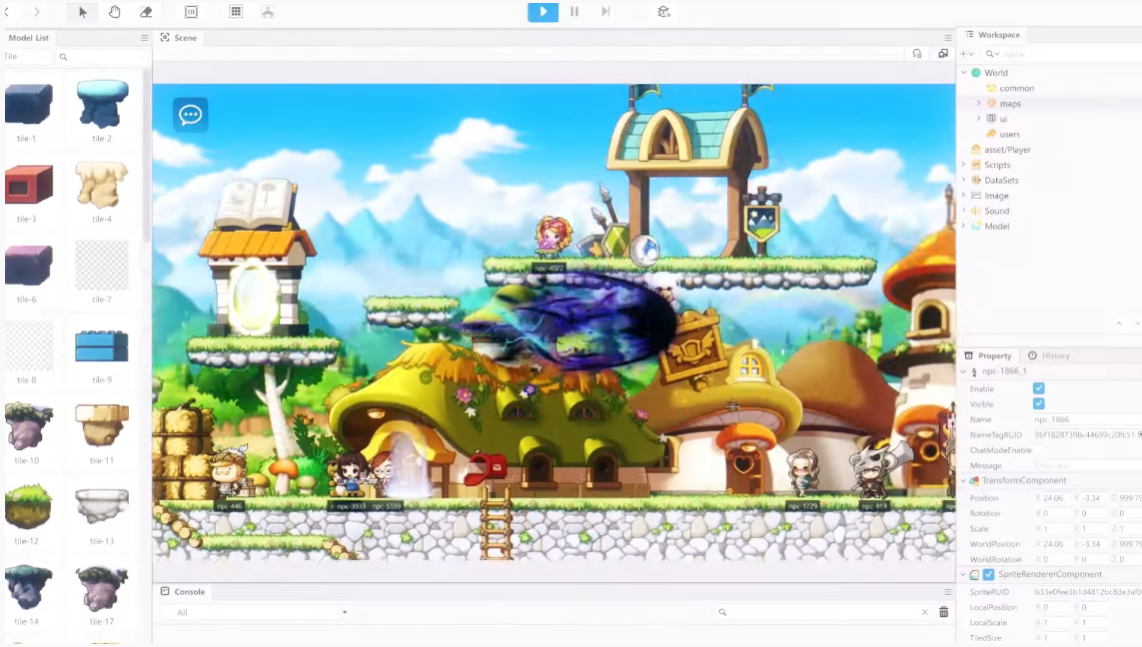Step to next frame
The image size is (1142, 647).
click(x=605, y=12)
